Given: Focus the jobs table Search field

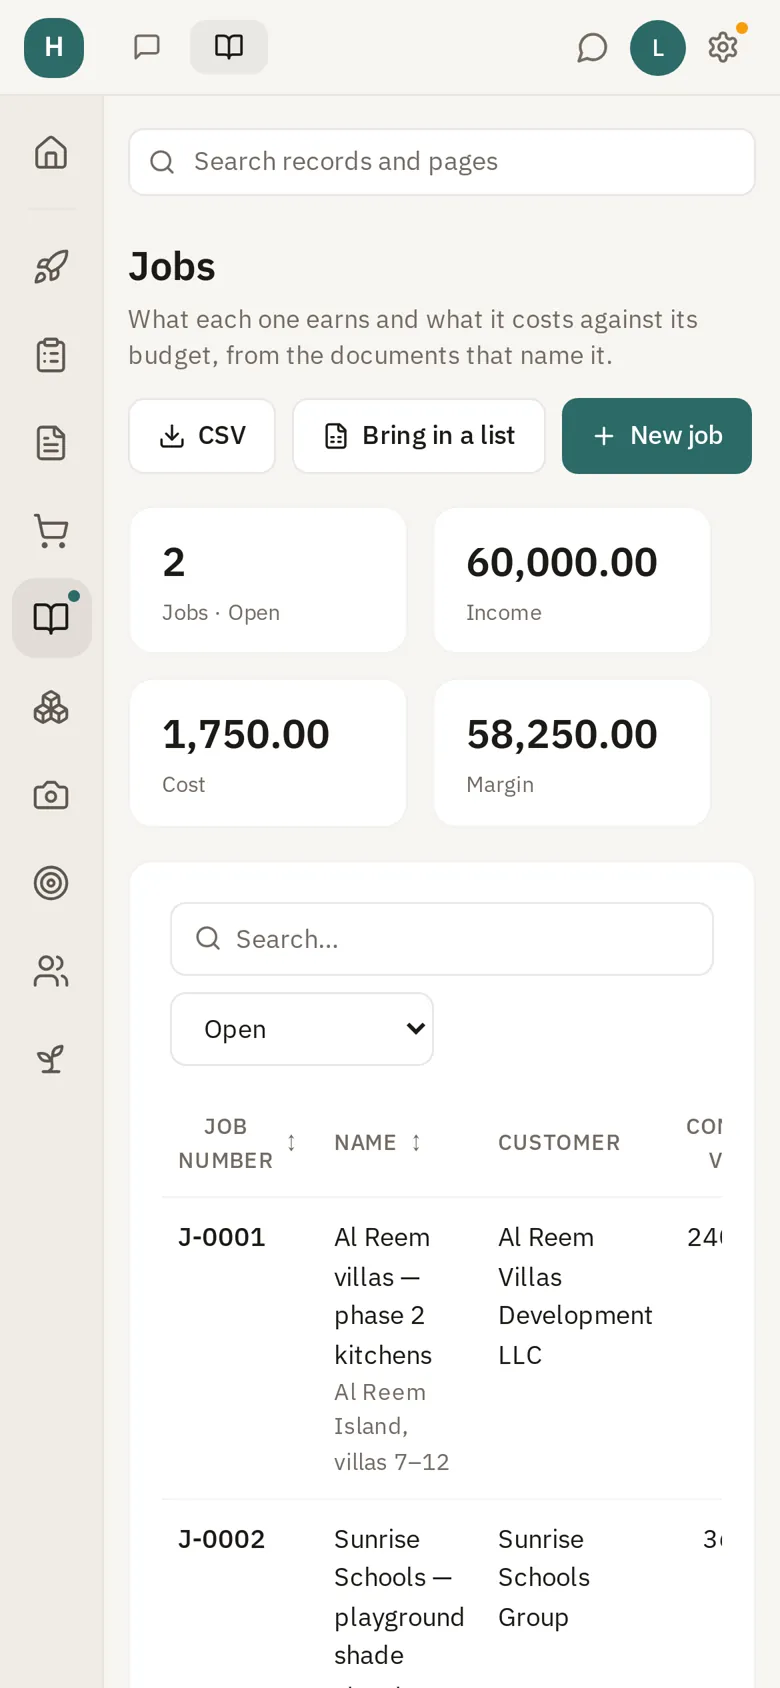Looking at the screenshot, I should (442, 939).
